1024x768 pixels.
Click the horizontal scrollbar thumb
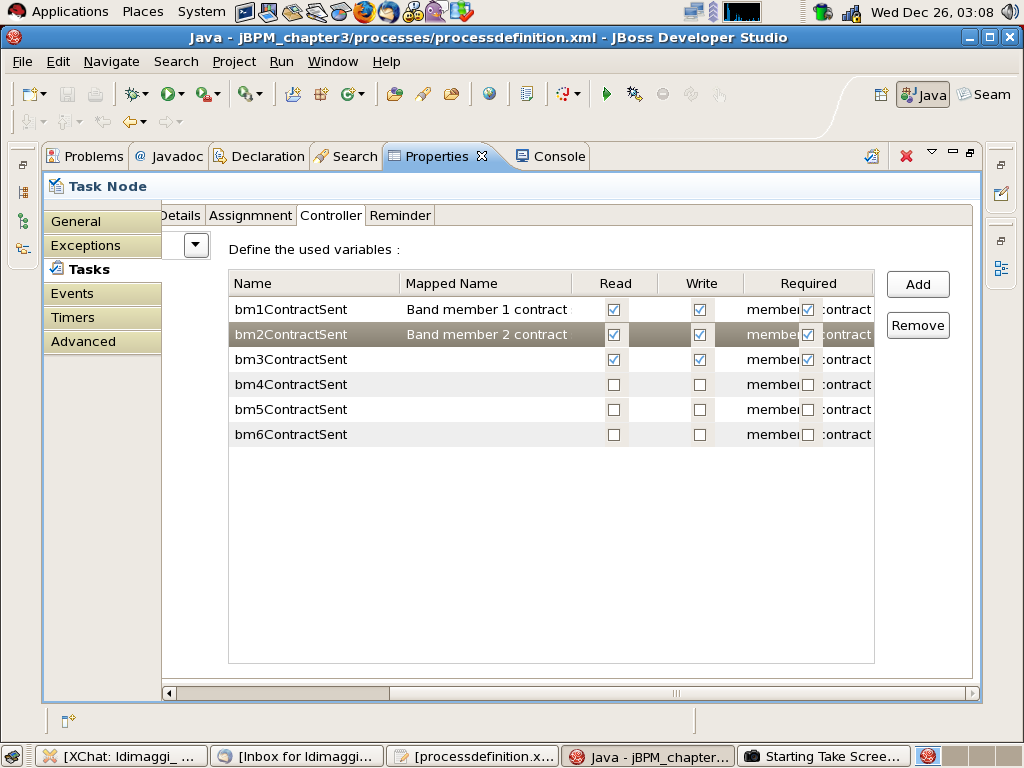pos(283,693)
